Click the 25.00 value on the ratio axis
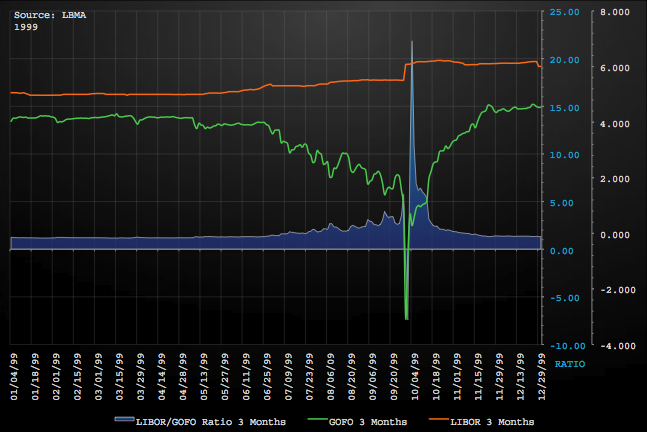 (x=562, y=13)
